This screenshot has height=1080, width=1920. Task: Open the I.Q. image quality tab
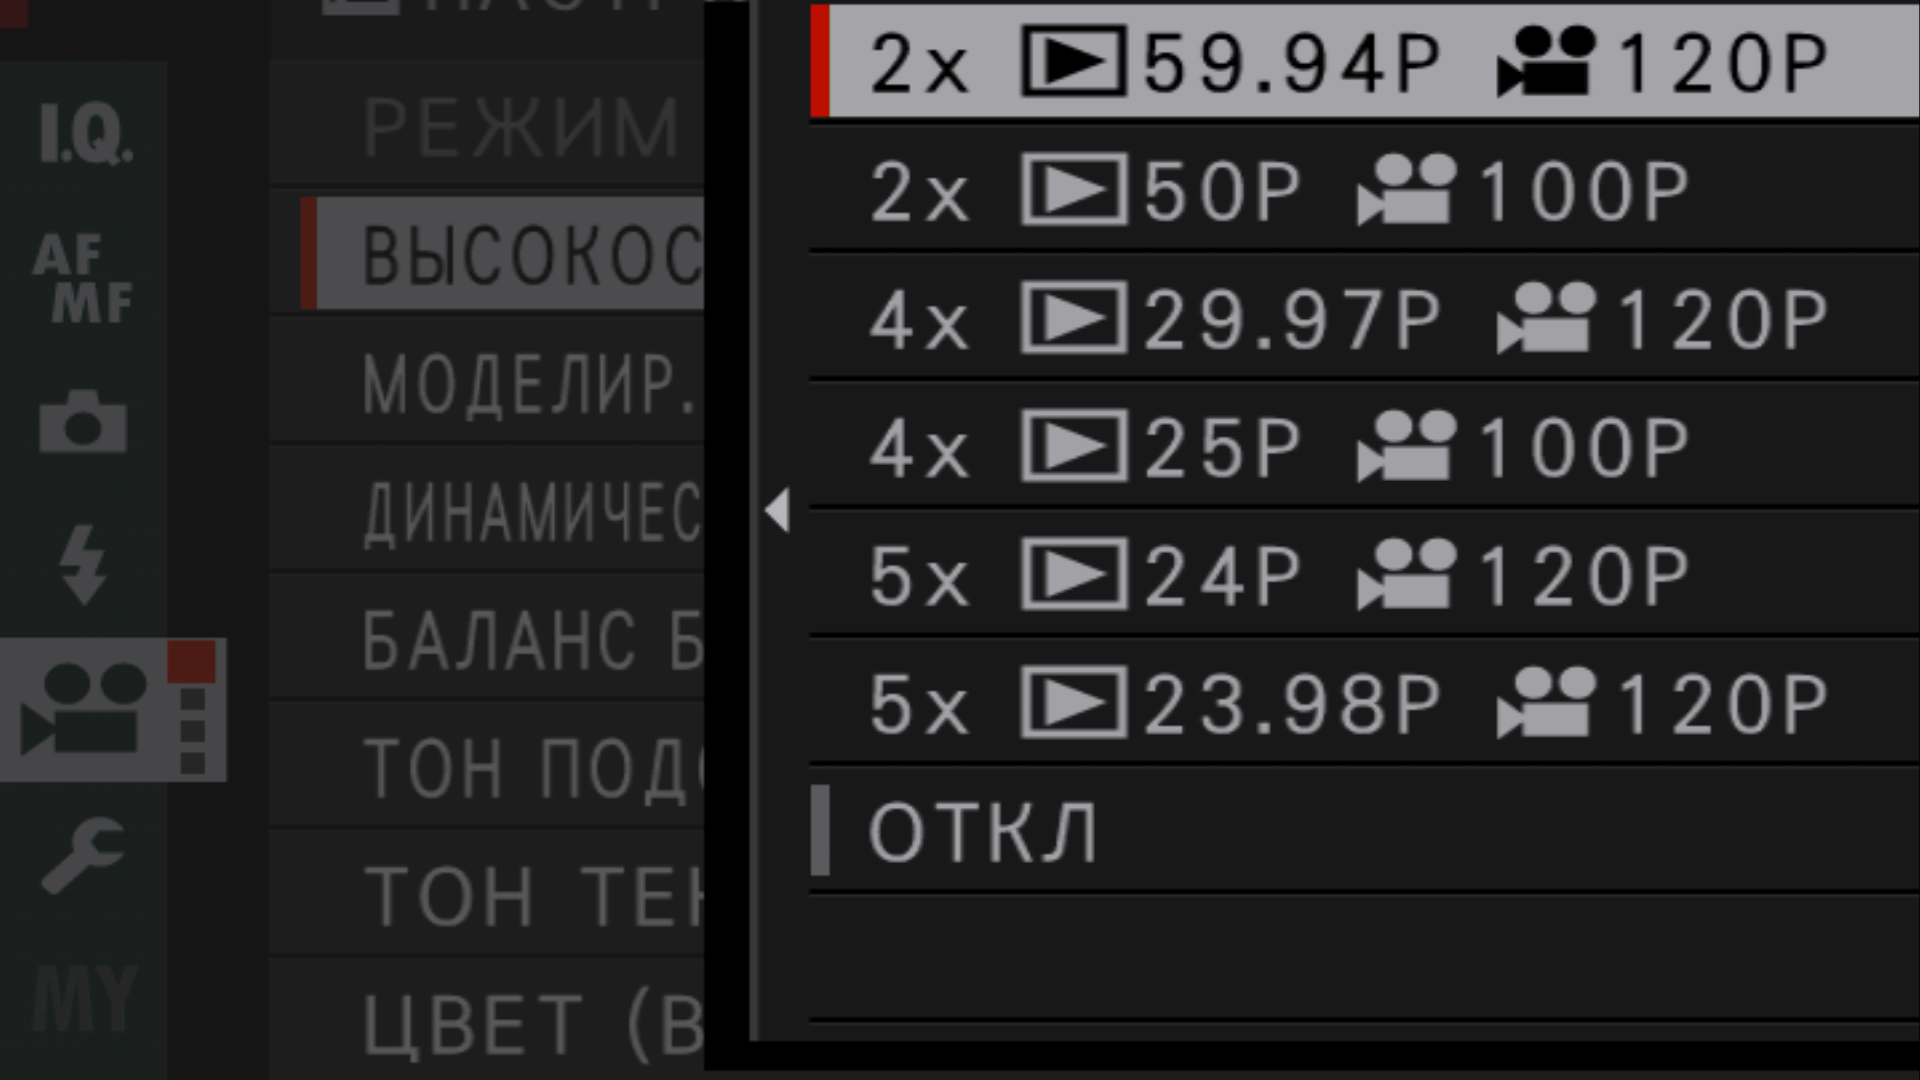(84, 134)
